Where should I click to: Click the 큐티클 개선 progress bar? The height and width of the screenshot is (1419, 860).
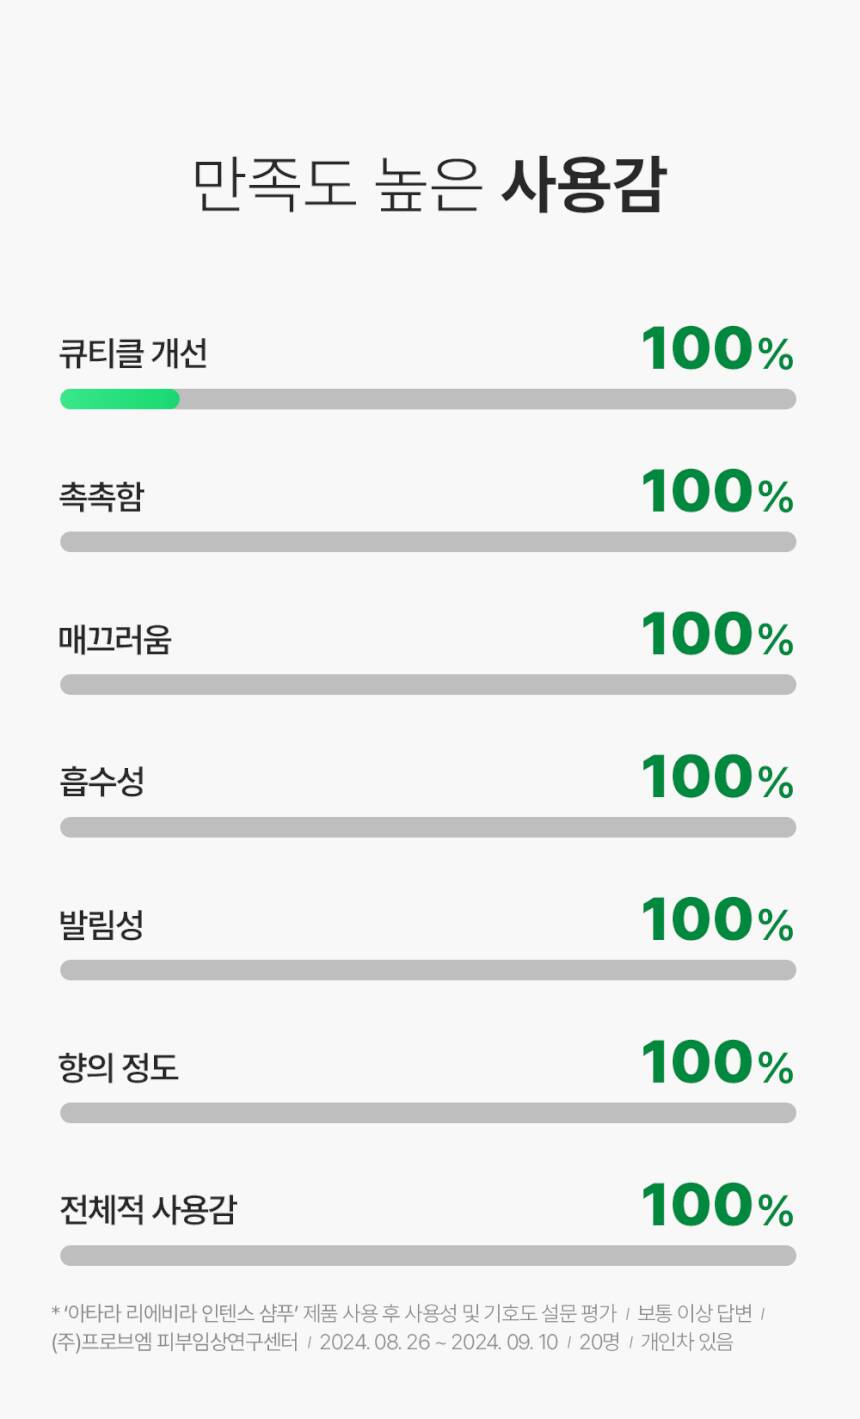[428, 399]
